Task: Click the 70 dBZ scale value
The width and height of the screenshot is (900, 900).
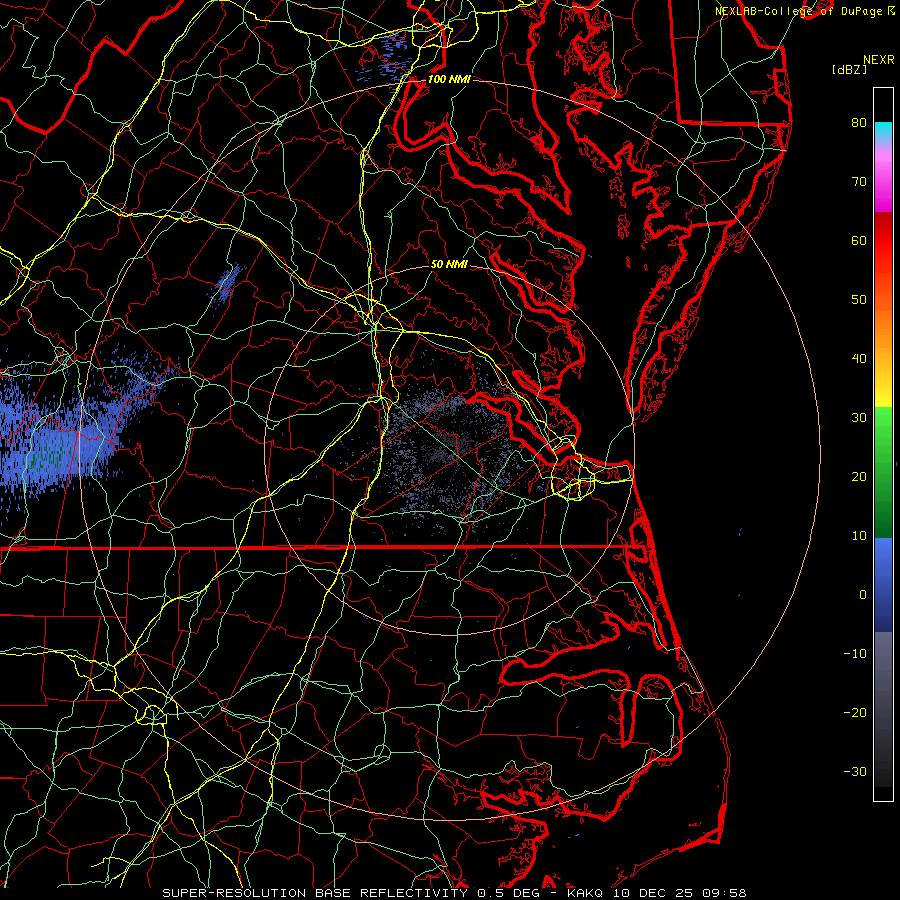Action: 859,181
